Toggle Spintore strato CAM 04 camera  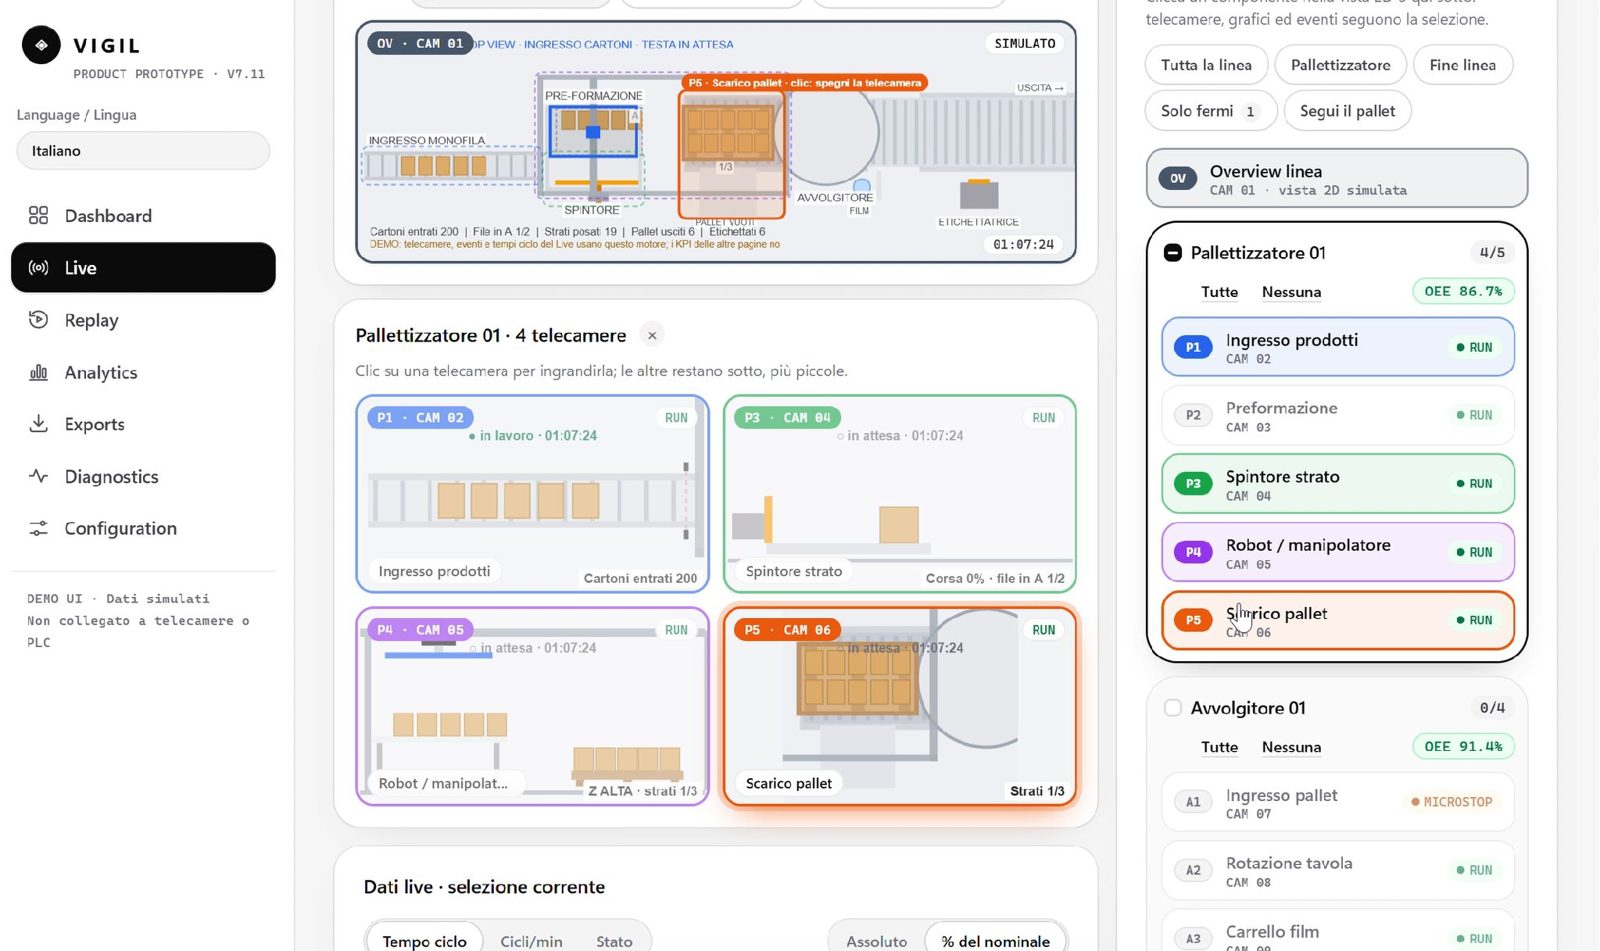[1338, 484]
